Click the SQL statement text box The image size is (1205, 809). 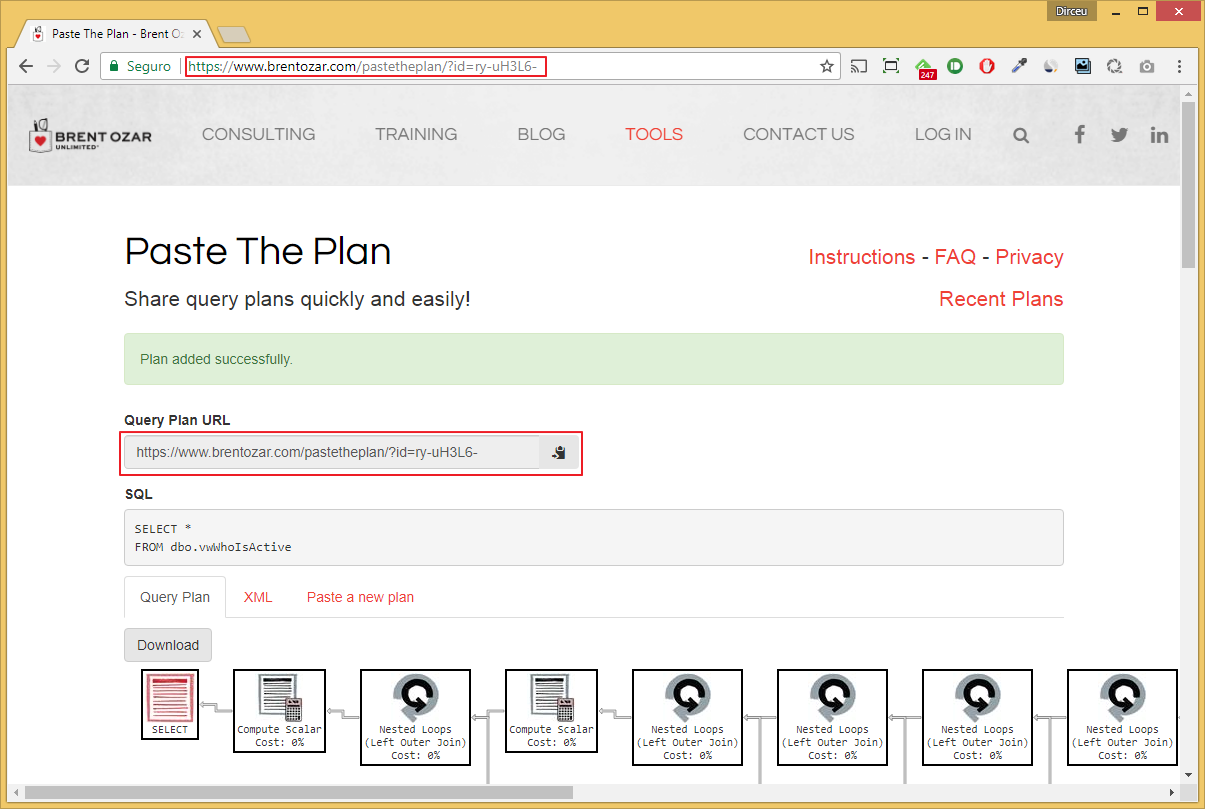click(594, 538)
